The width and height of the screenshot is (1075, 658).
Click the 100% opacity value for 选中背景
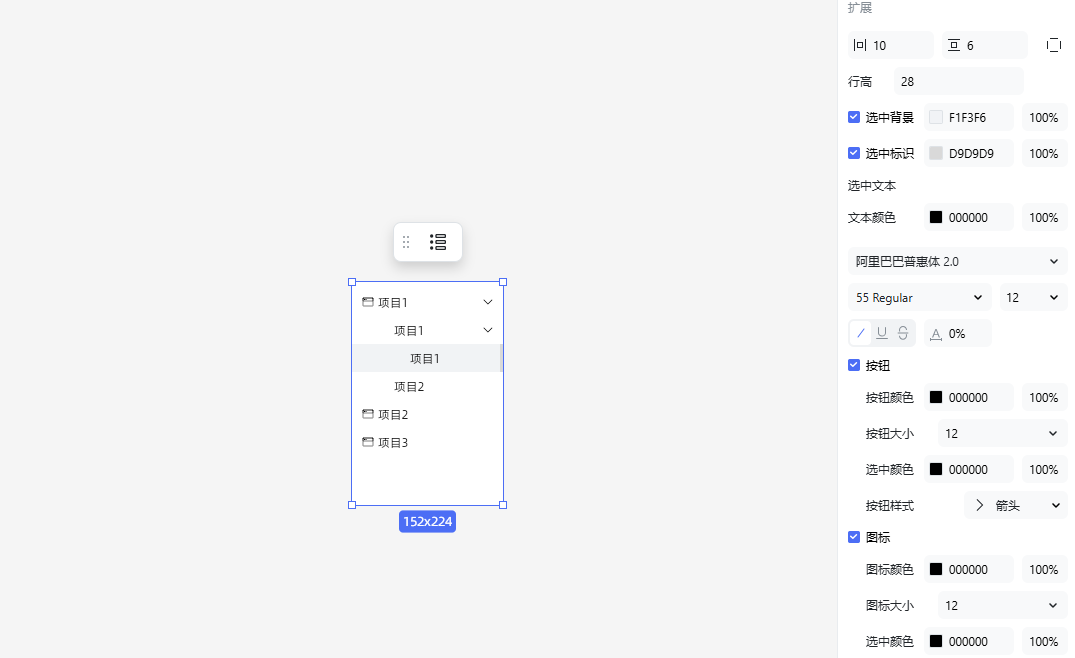1044,117
